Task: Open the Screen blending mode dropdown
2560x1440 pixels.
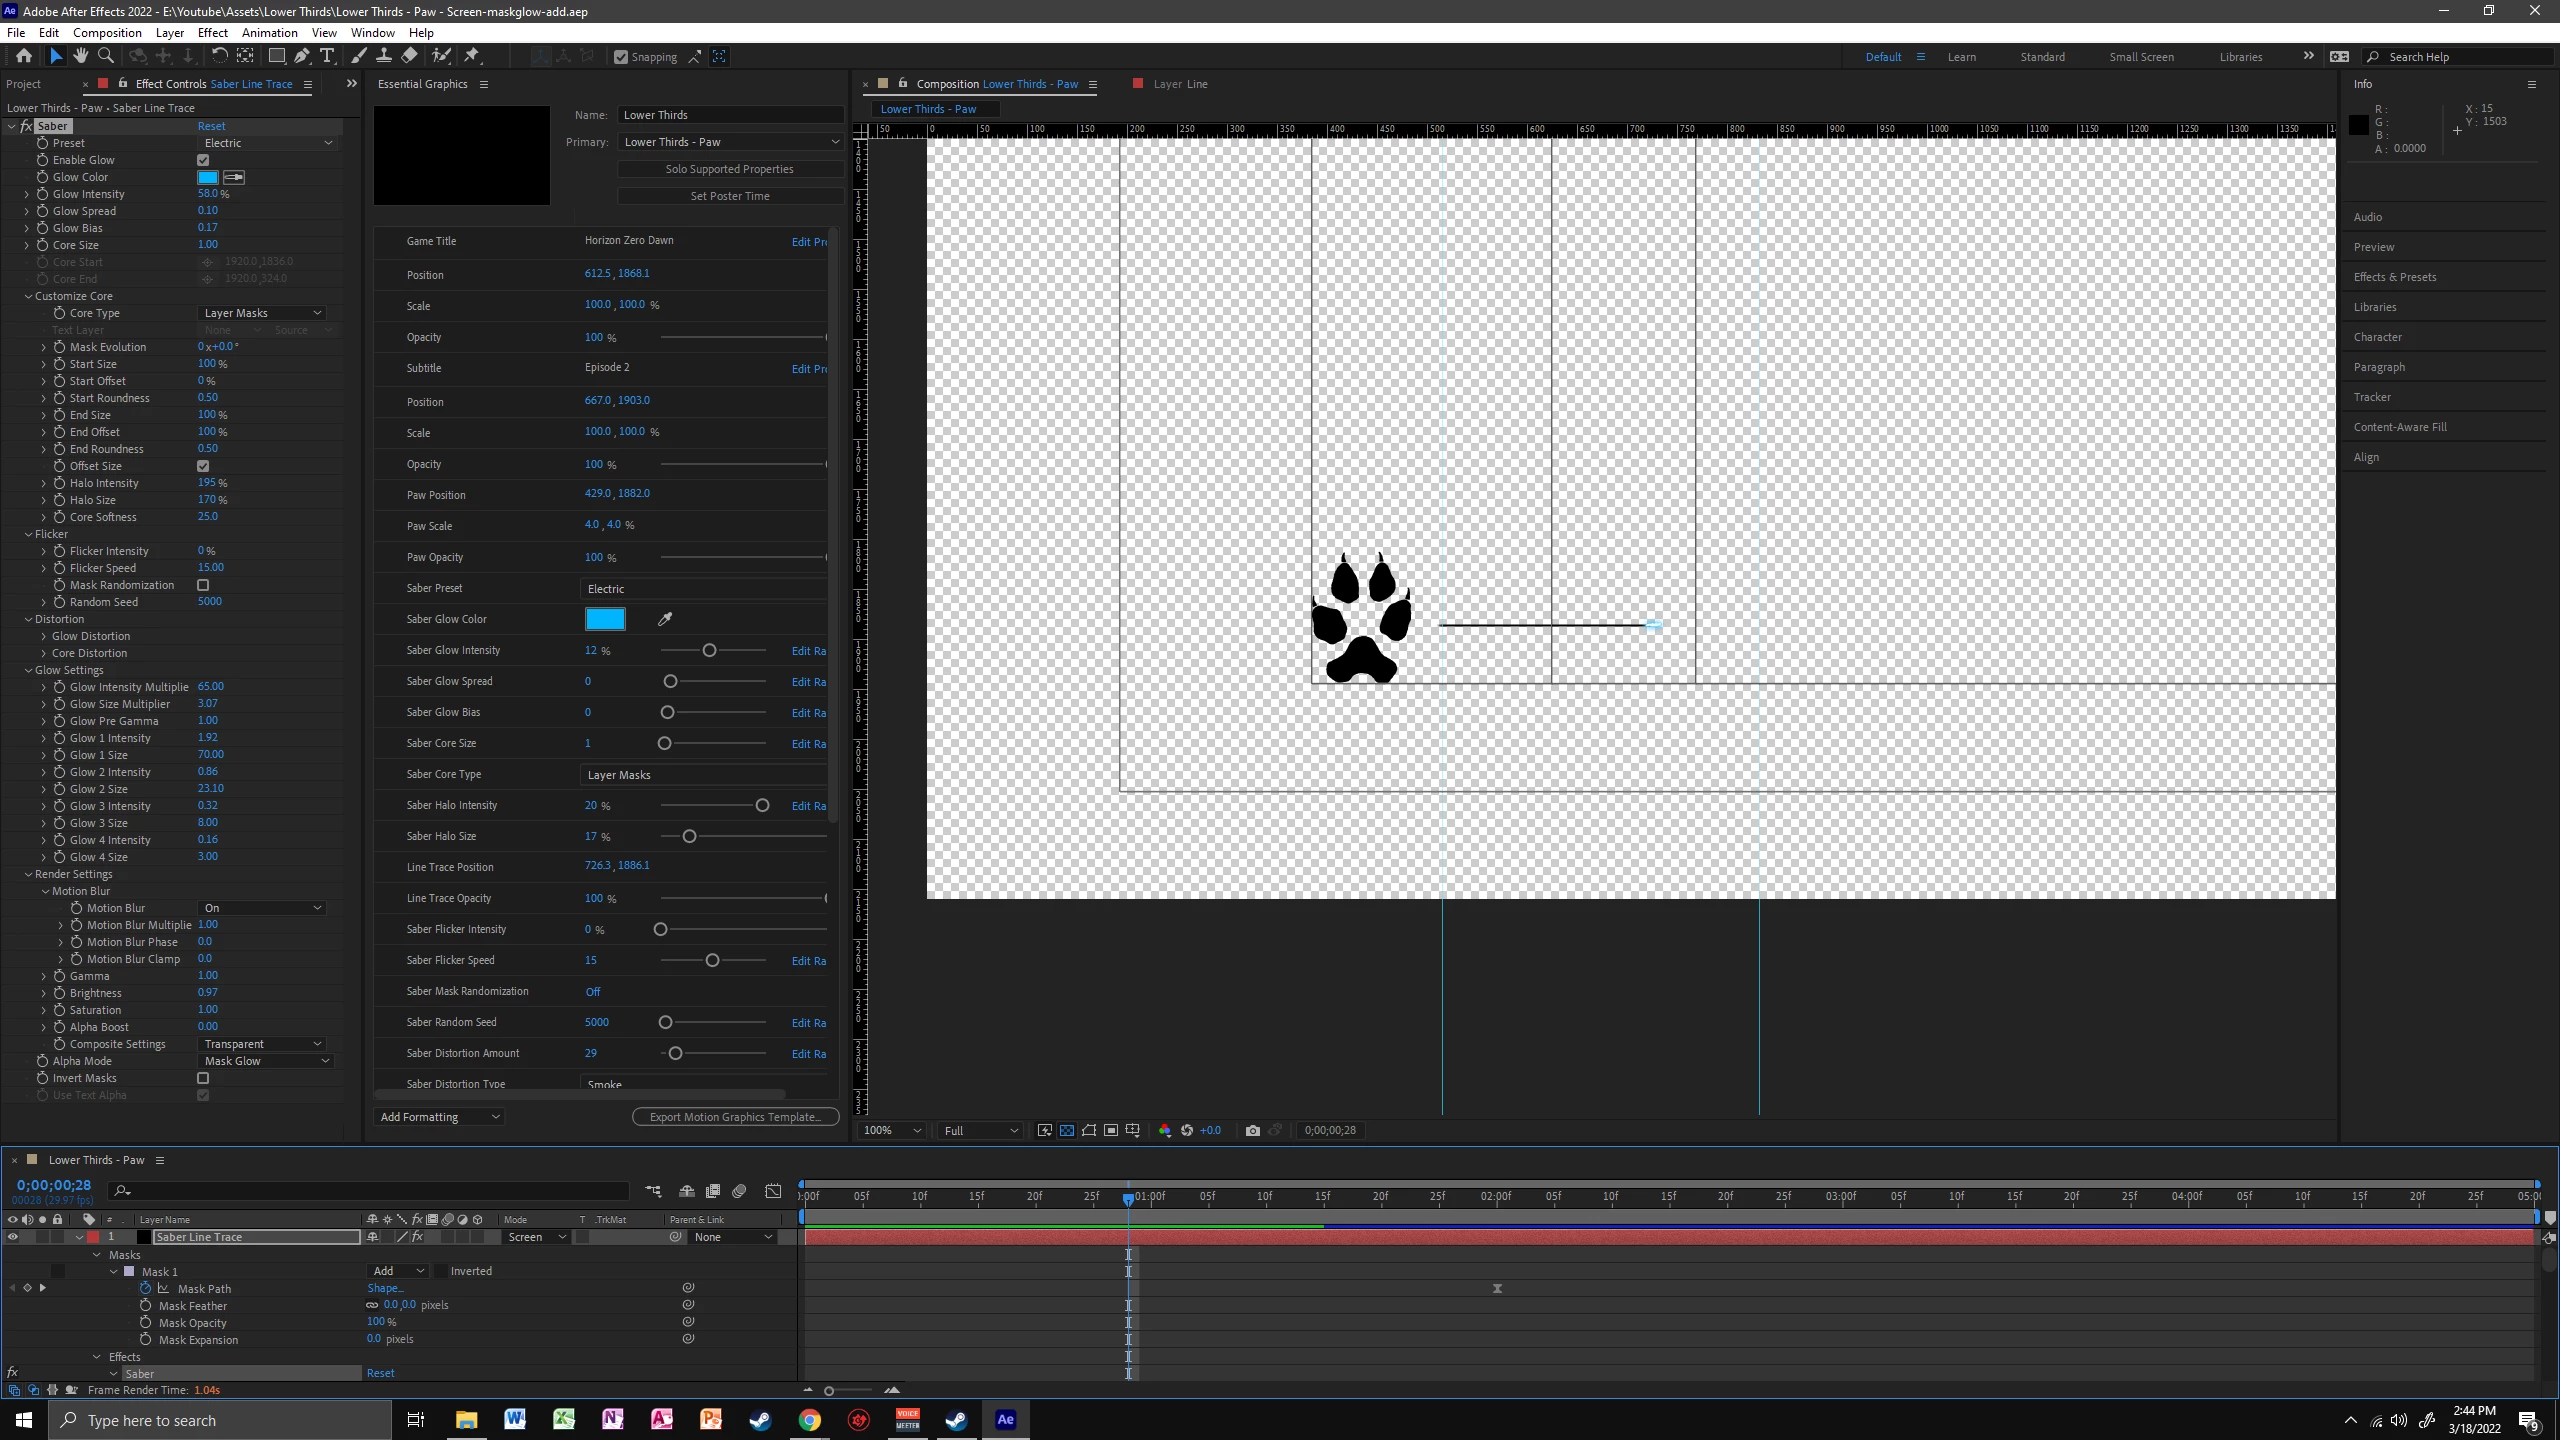Action: click(536, 1237)
